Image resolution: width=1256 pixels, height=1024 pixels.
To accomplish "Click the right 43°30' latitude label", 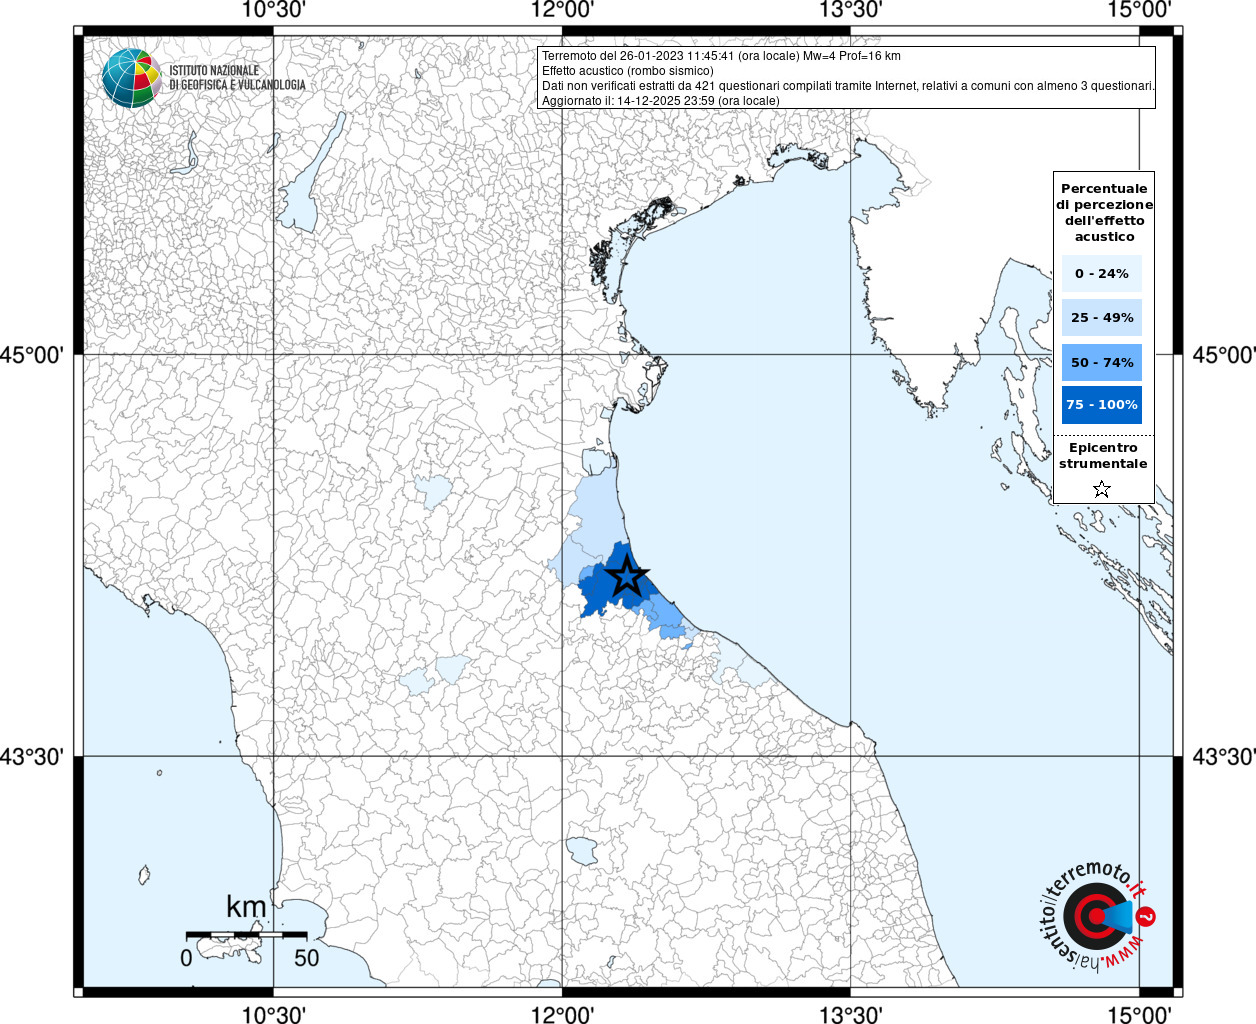I will pyautogui.click(x=1224, y=757).
